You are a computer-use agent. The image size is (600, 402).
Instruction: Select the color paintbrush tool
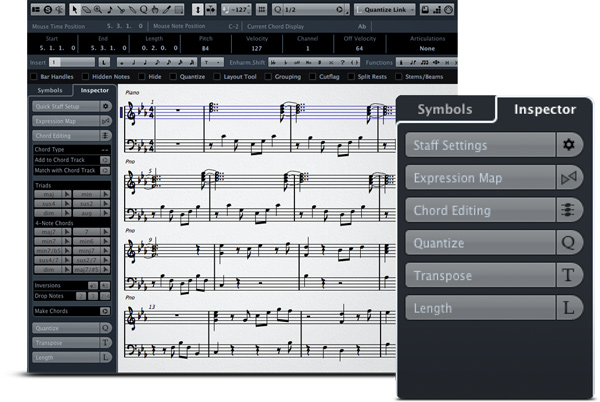[166, 10]
